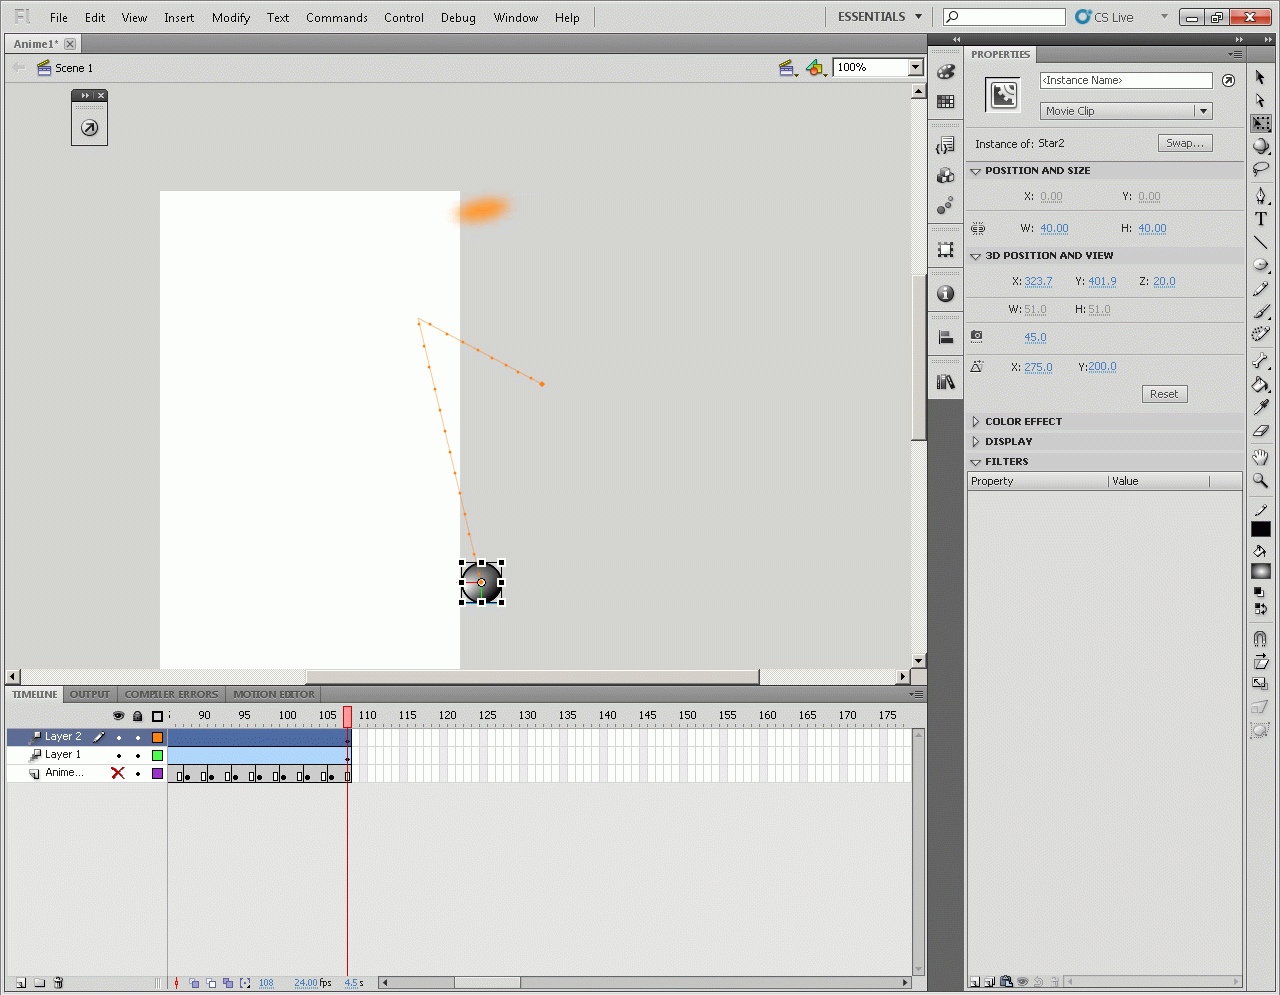The image size is (1280, 995).
Task: Select the Line tool
Action: tap(1260, 242)
